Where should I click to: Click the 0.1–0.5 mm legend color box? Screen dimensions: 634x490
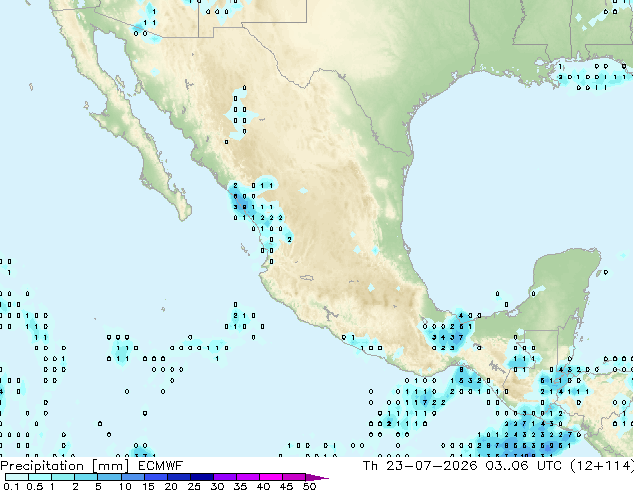(x=17, y=477)
